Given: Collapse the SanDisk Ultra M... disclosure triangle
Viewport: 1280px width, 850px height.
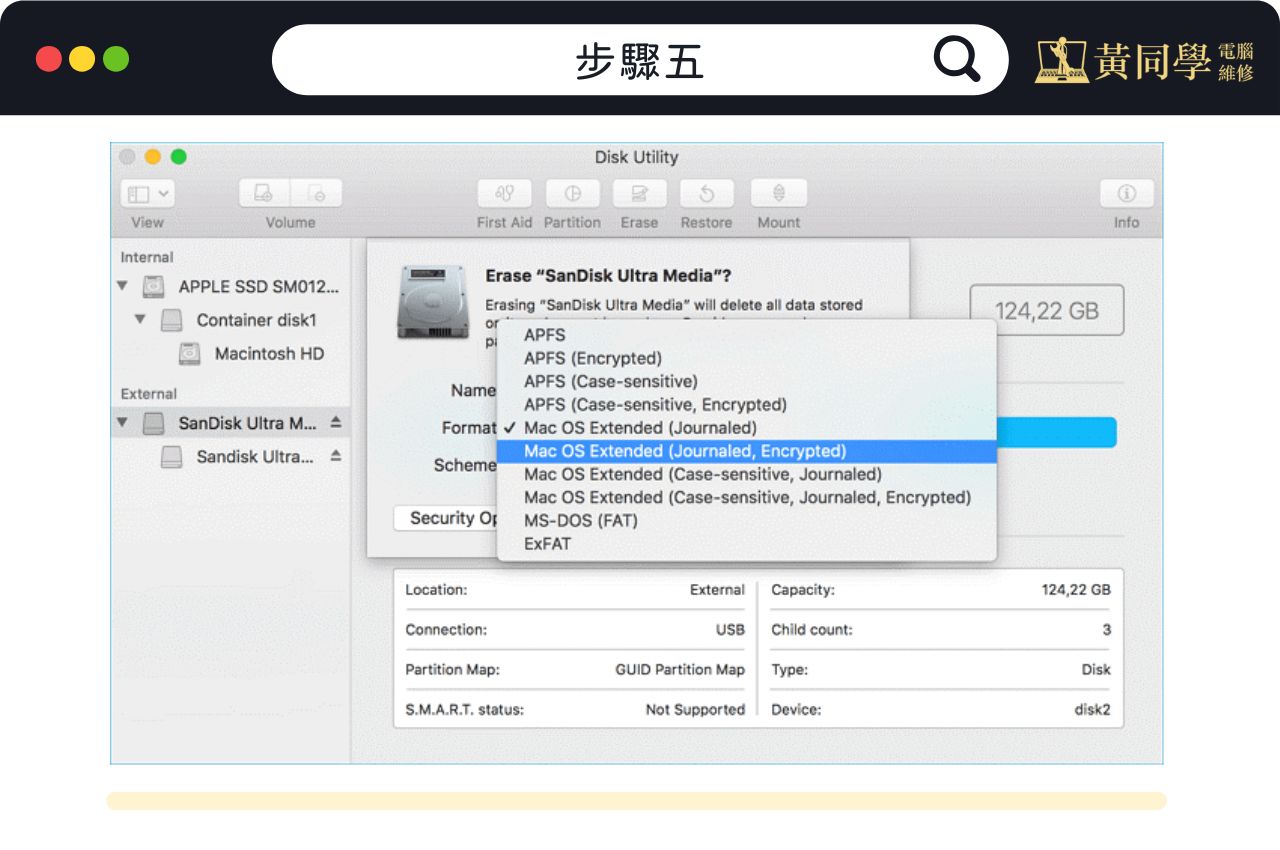Looking at the screenshot, I should pos(122,423).
